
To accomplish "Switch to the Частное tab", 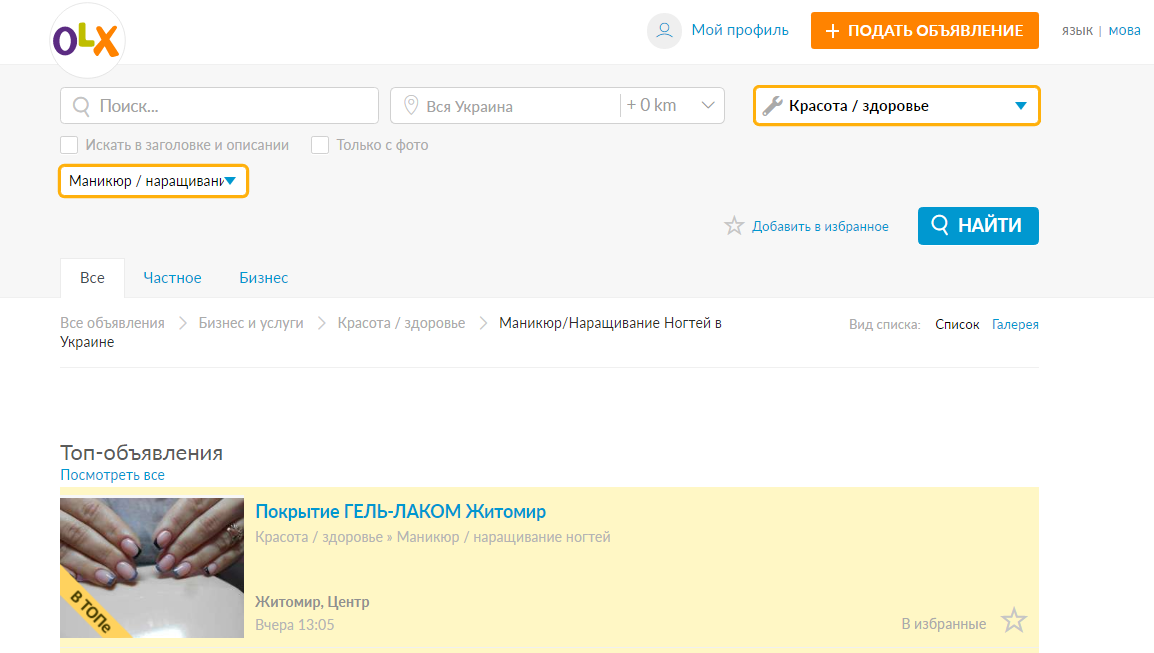I will tap(172, 278).
